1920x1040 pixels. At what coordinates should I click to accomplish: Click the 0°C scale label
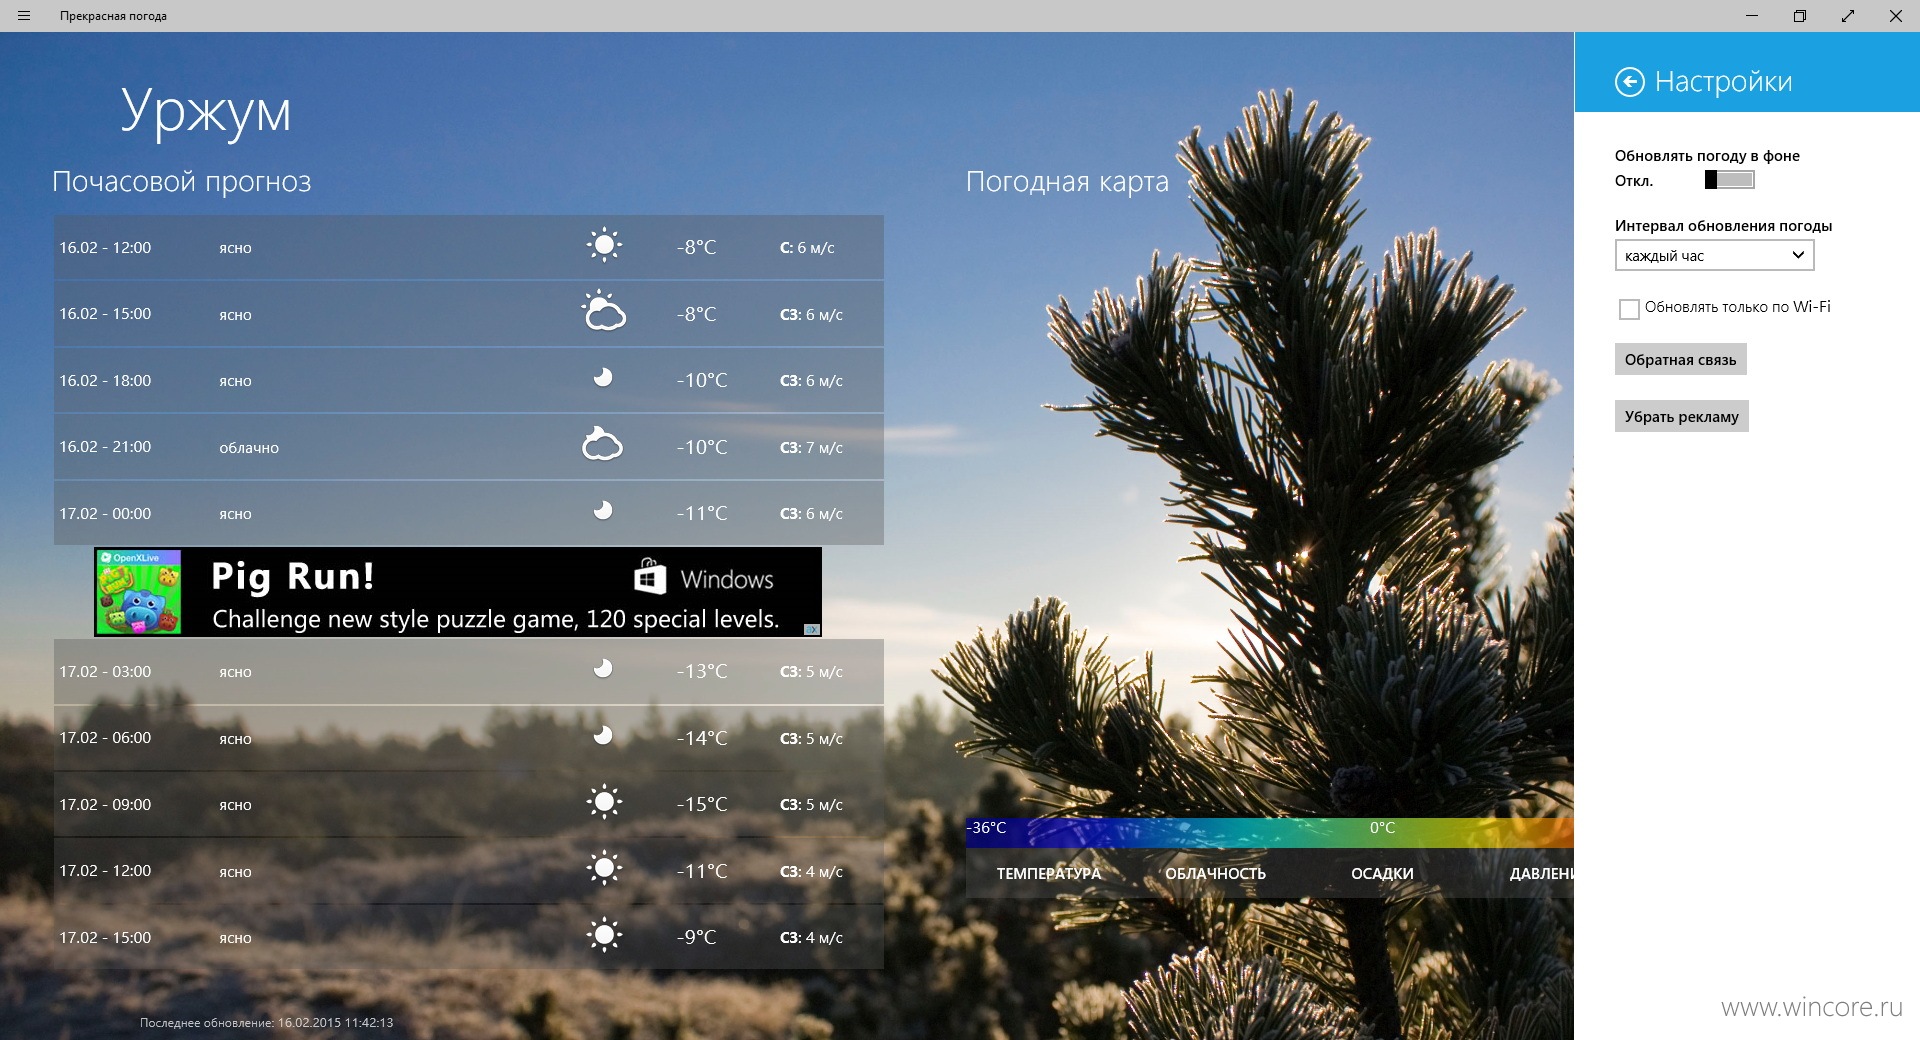tap(1382, 827)
